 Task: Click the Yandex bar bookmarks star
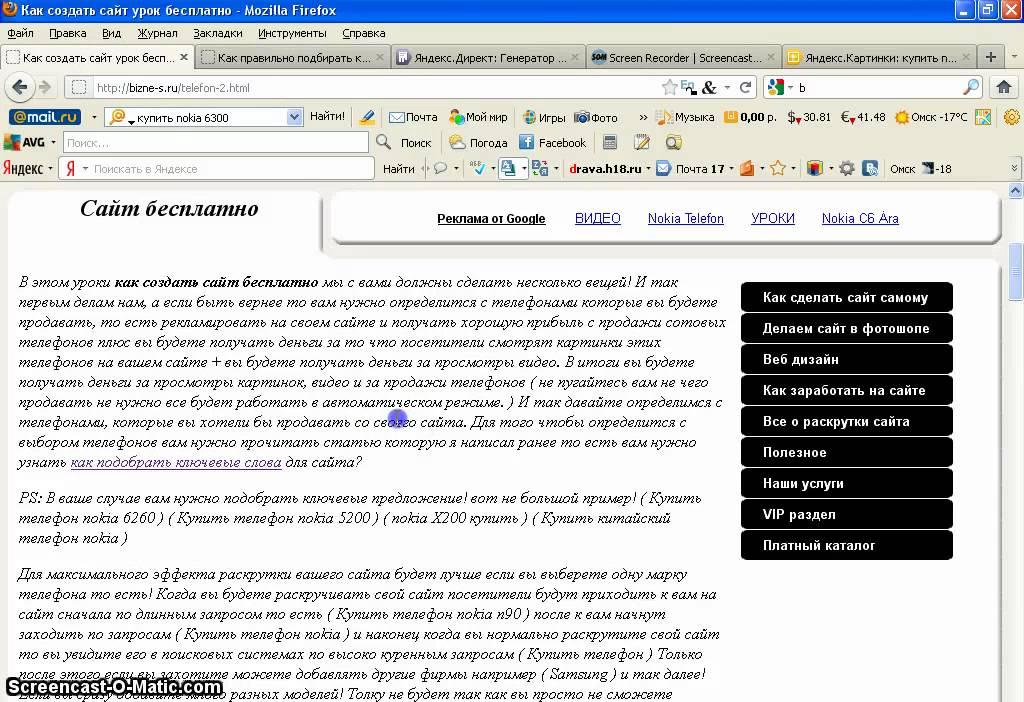pos(778,168)
